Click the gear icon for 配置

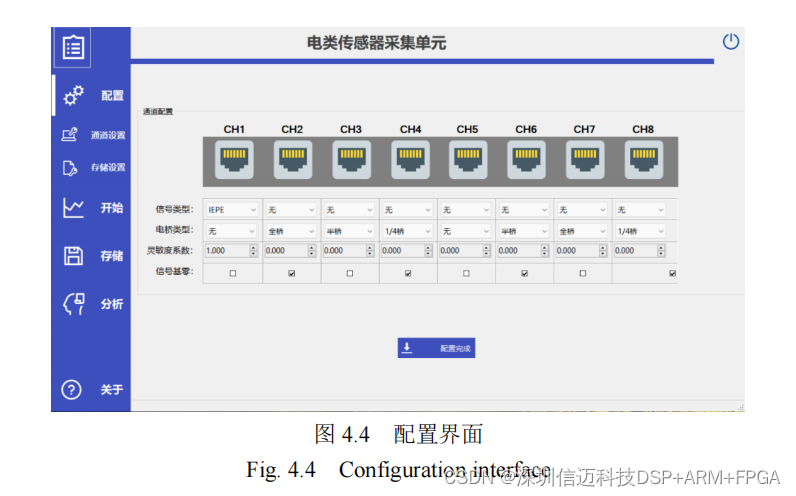(73, 96)
